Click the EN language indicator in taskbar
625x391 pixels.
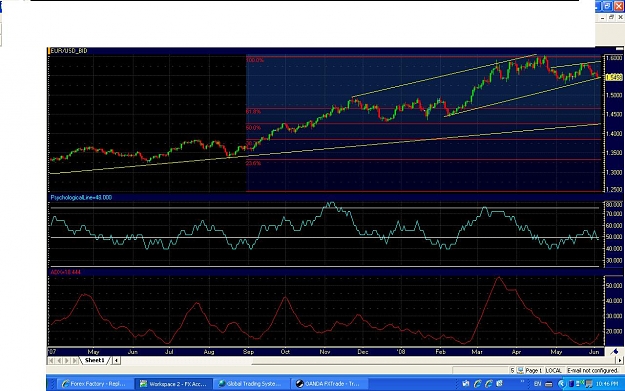[x=538, y=384]
